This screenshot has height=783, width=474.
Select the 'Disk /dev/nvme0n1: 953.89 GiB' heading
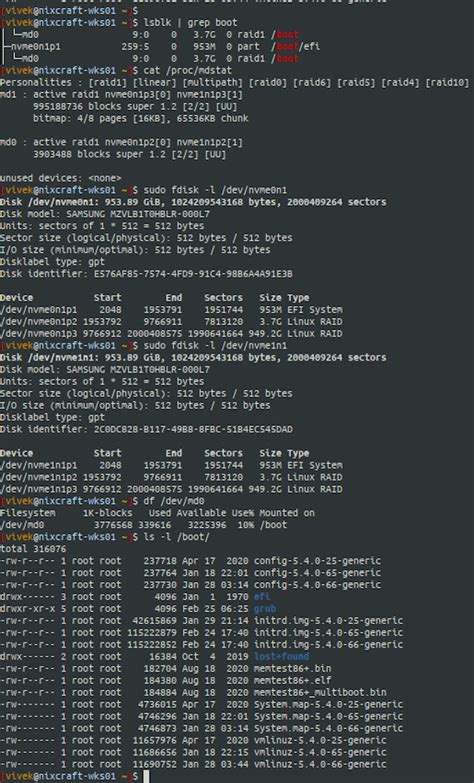click(193, 202)
